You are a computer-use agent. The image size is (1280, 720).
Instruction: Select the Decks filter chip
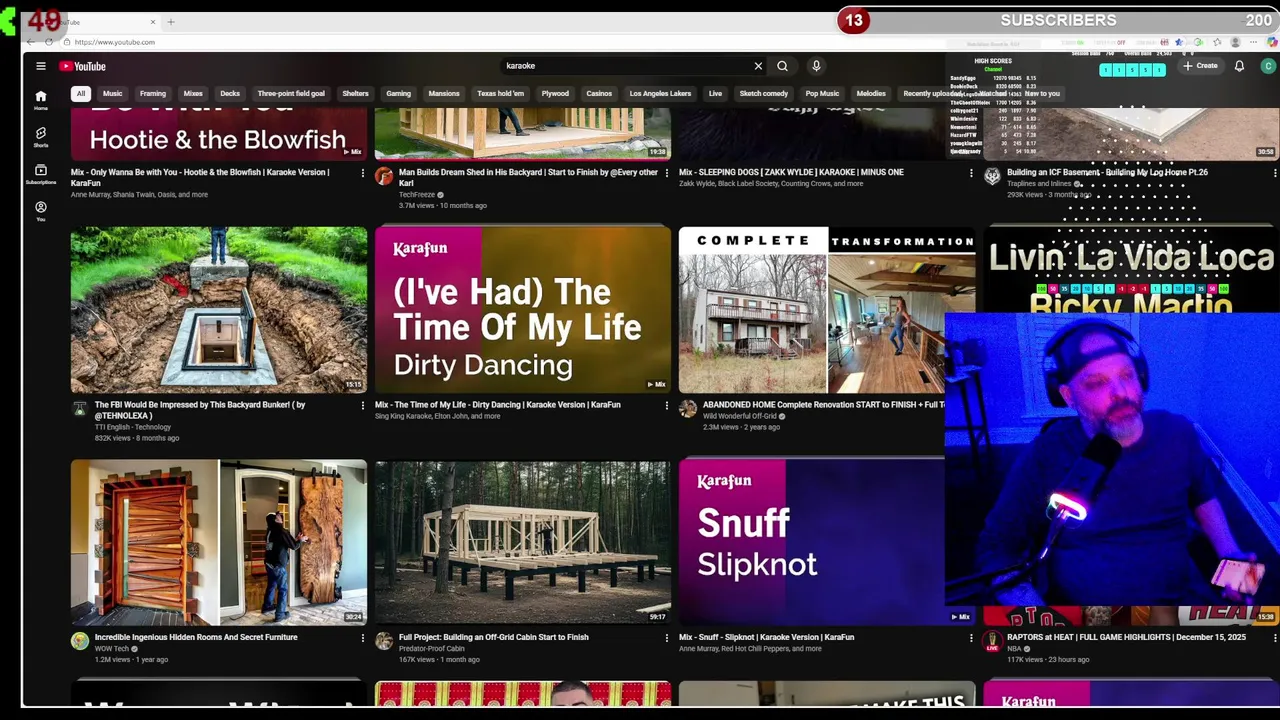pyautogui.click(x=230, y=94)
